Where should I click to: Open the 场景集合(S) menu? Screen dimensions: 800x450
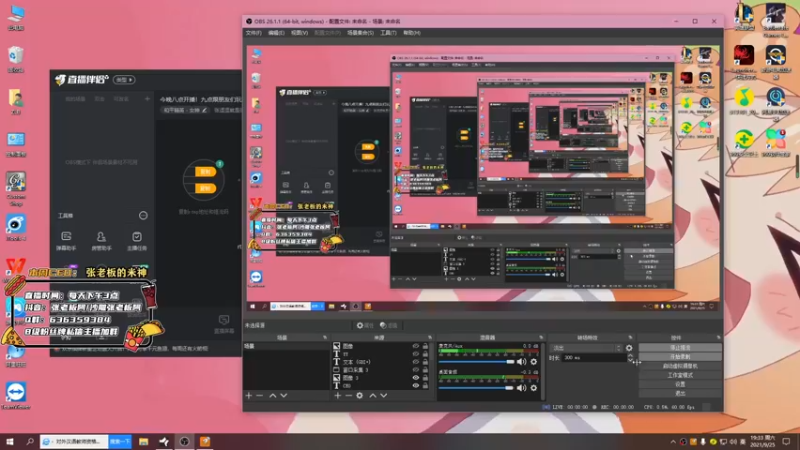pos(360,33)
